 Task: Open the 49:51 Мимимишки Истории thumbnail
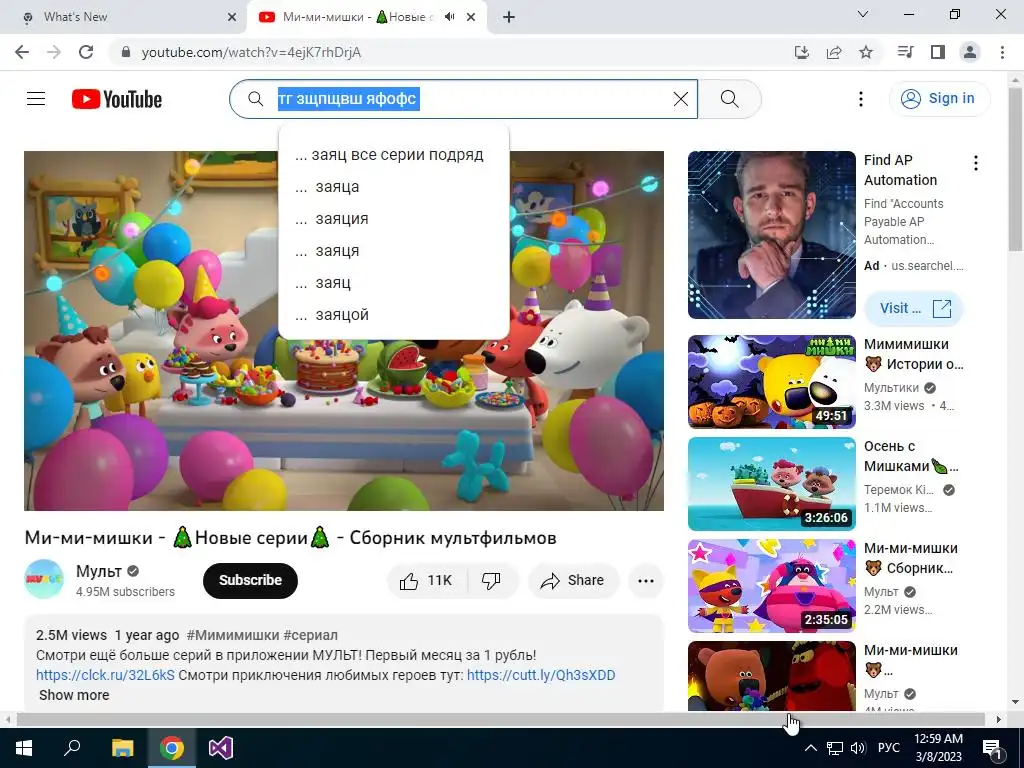(771, 381)
